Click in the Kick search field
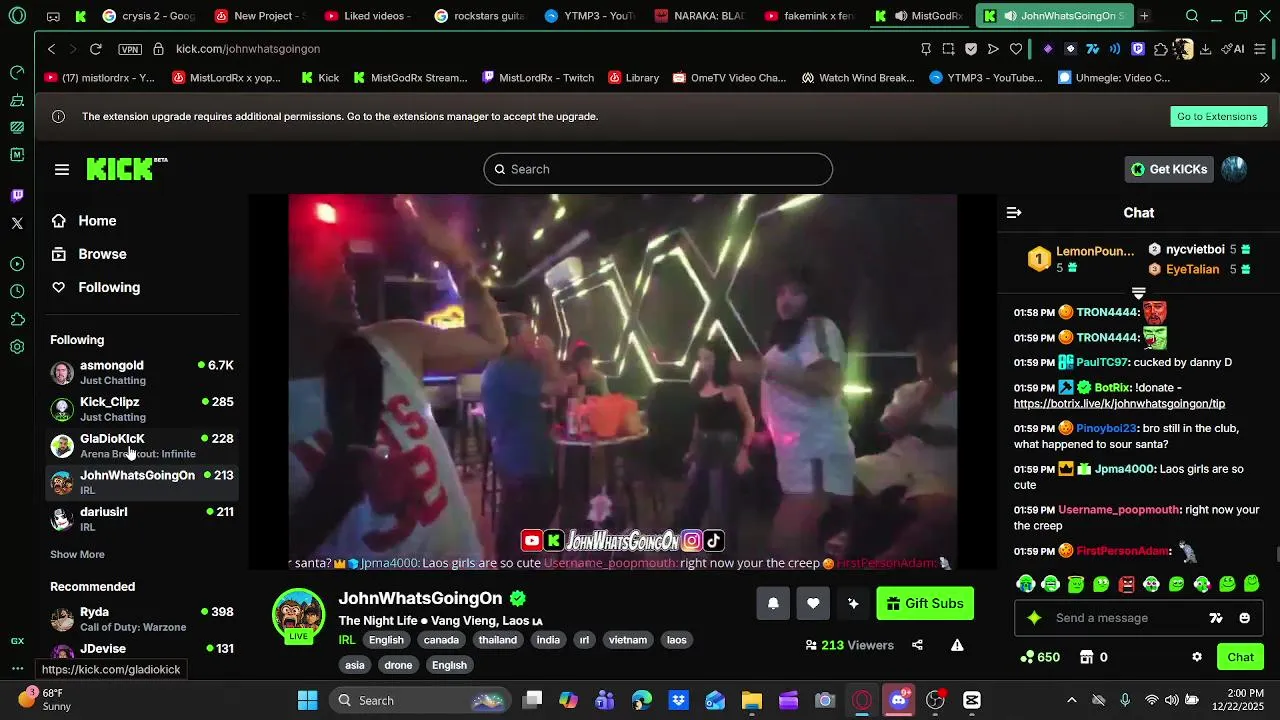Viewport: 1280px width, 720px height. coord(658,169)
